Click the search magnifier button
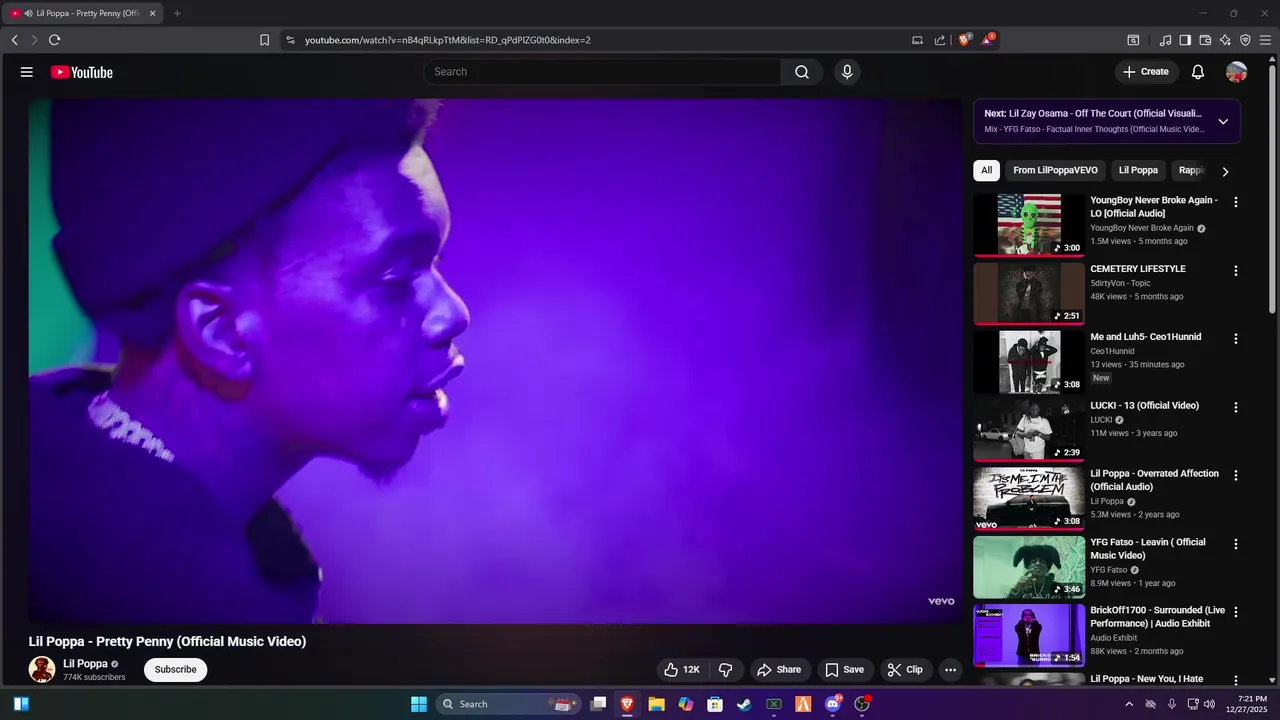 802,72
